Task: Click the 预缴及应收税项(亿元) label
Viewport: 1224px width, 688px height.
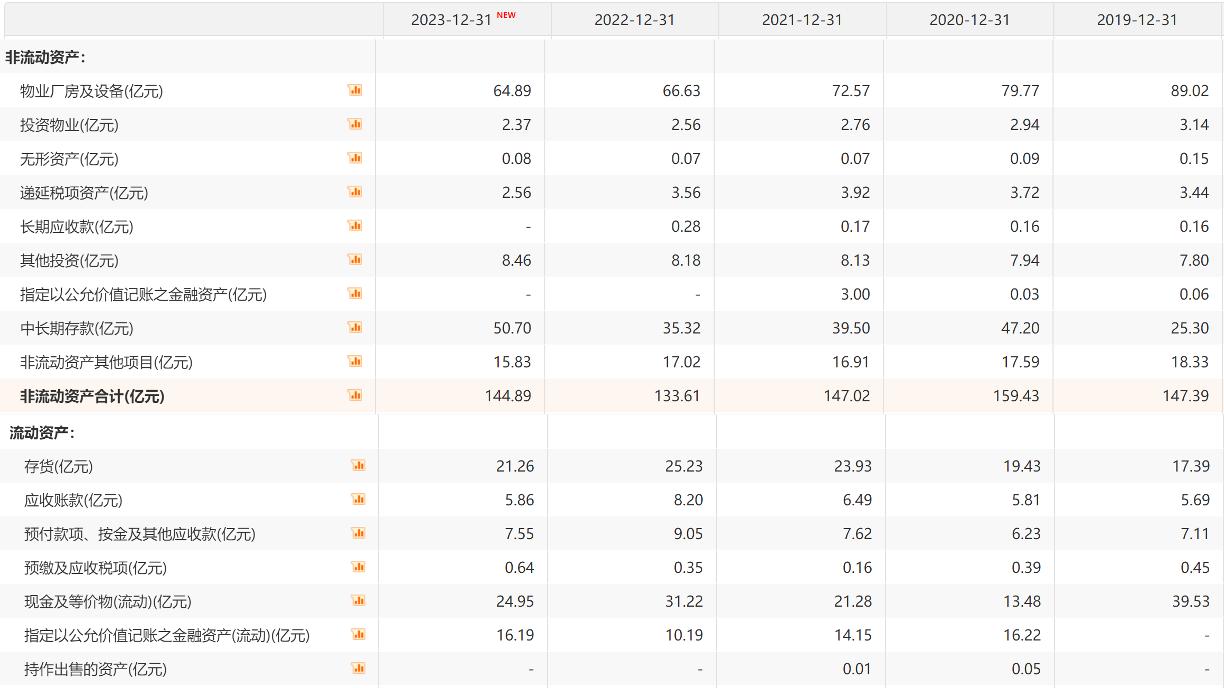Action: [95, 569]
